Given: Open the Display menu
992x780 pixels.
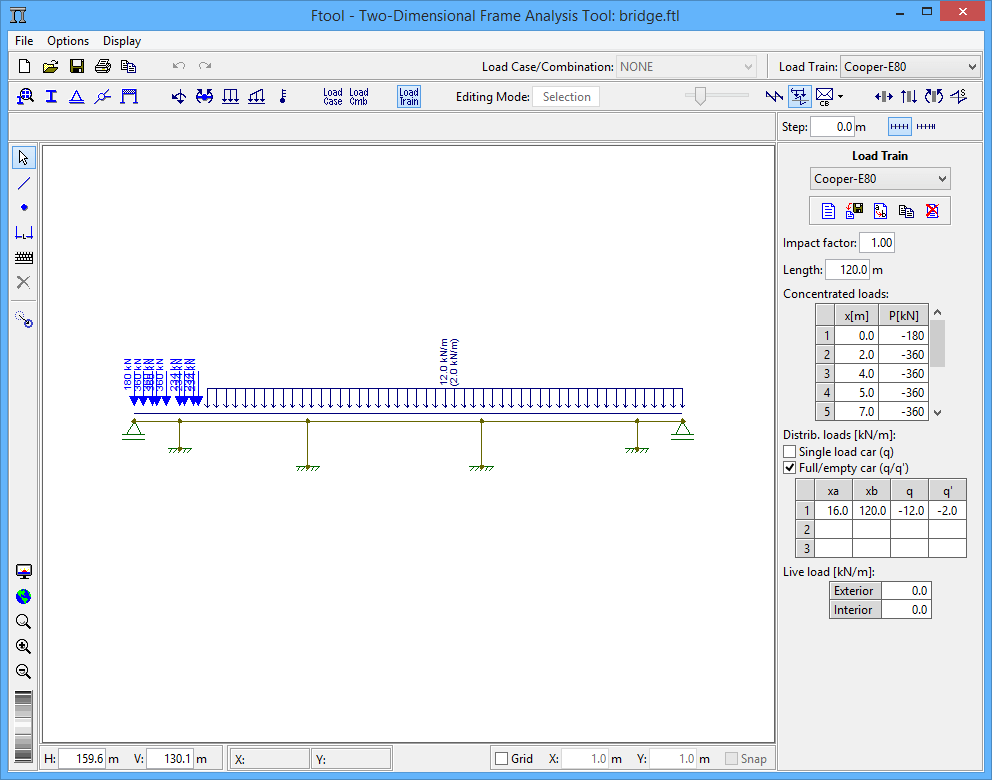Looking at the screenshot, I should [x=122, y=41].
